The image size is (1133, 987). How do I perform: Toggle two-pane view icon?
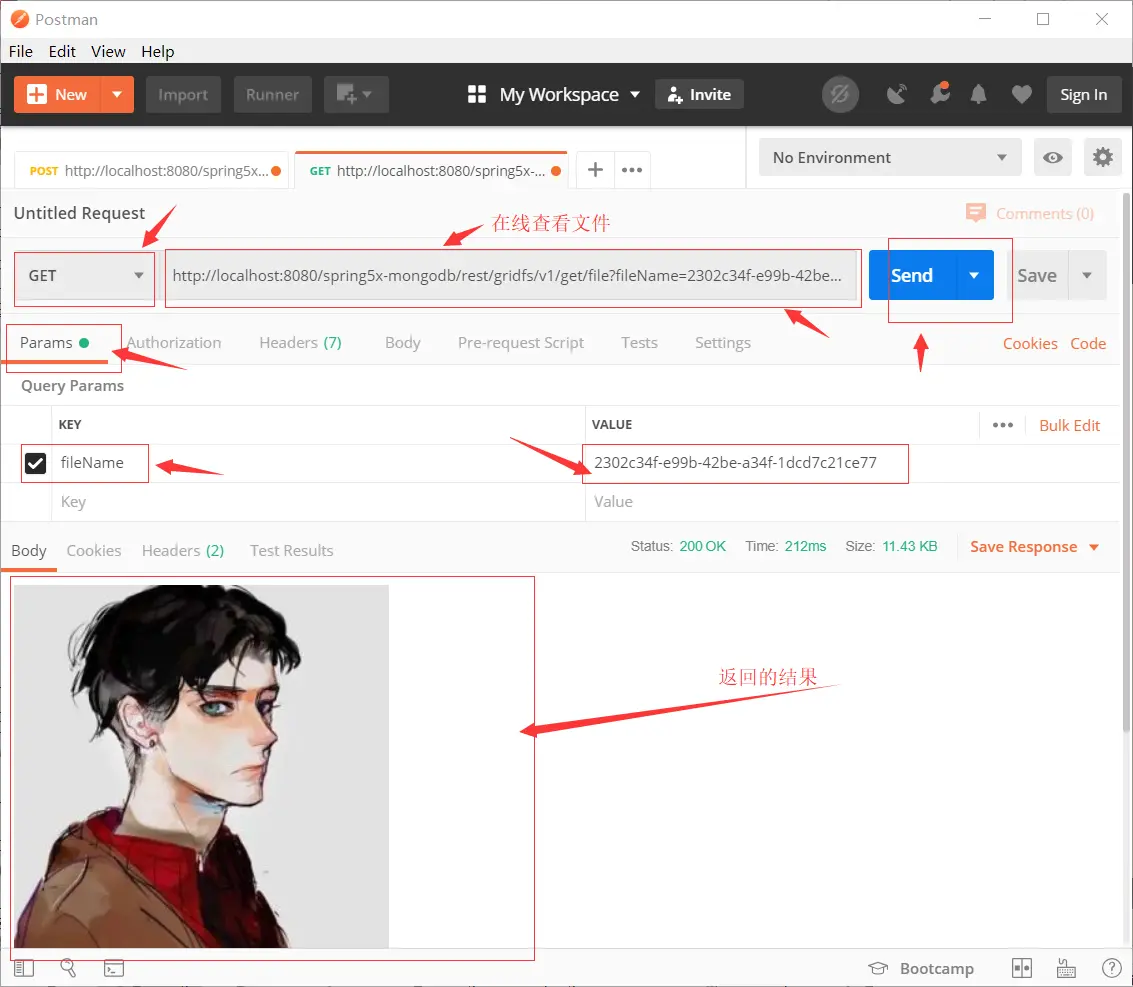[1022, 968]
